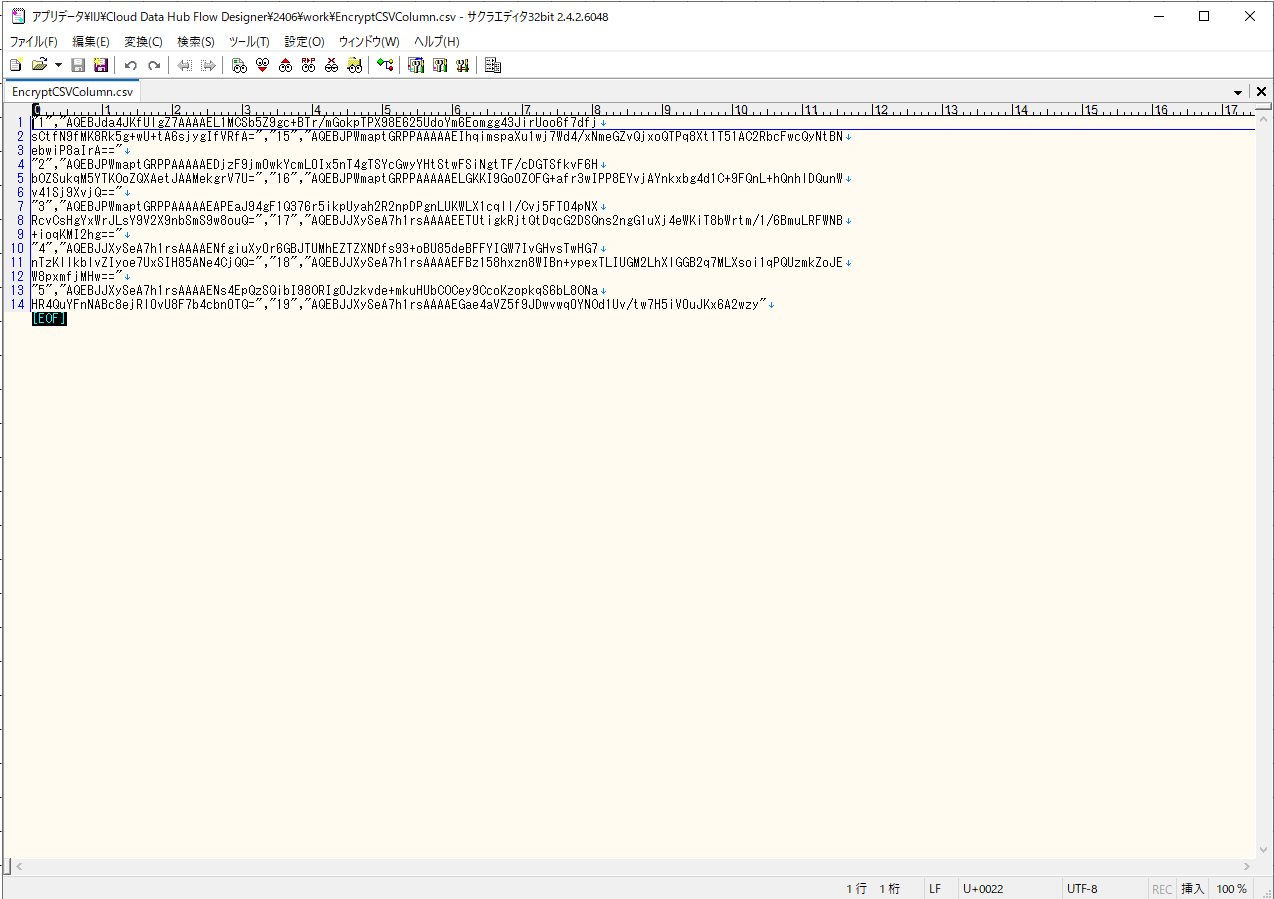Click the horizontal scrollbar right arrow
Viewport: 1274px width, 899px height.
coord(1247,866)
